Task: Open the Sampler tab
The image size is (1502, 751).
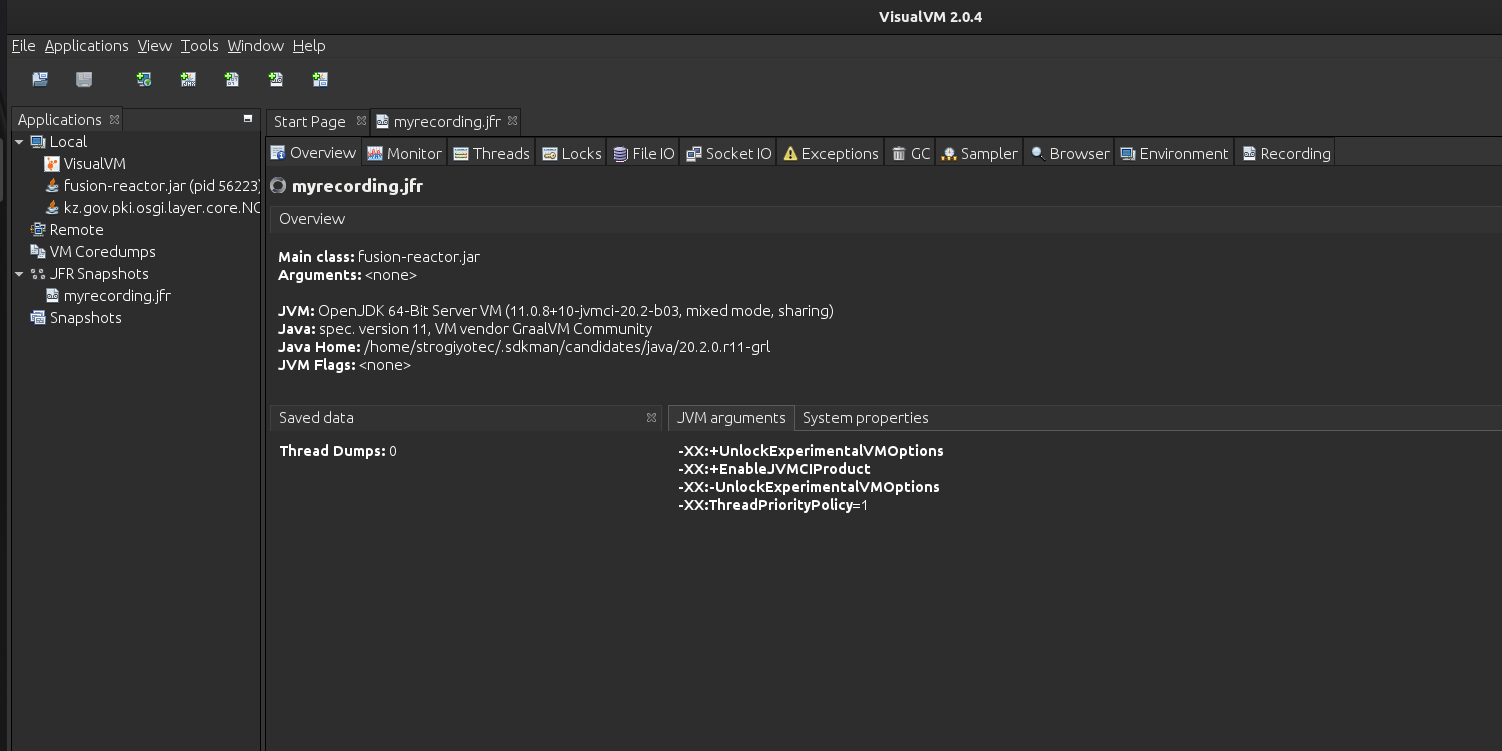Action: [x=979, y=153]
